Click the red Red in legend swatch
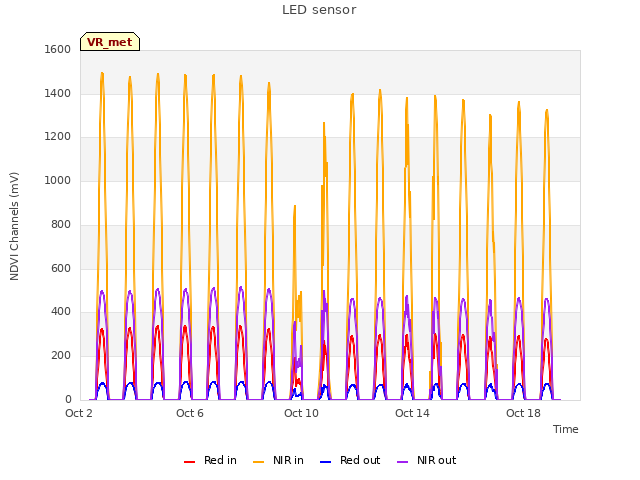The height and width of the screenshot is (480, 640). [189, 462]
